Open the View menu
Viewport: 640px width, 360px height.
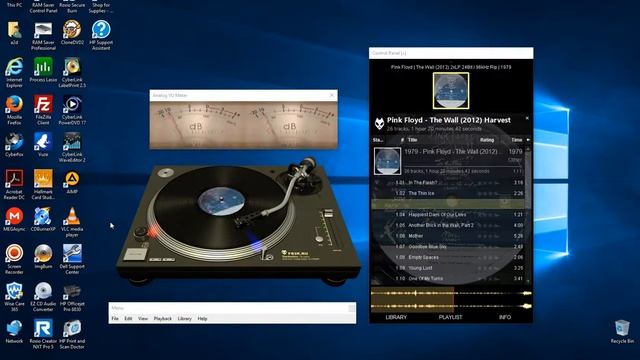143,318
